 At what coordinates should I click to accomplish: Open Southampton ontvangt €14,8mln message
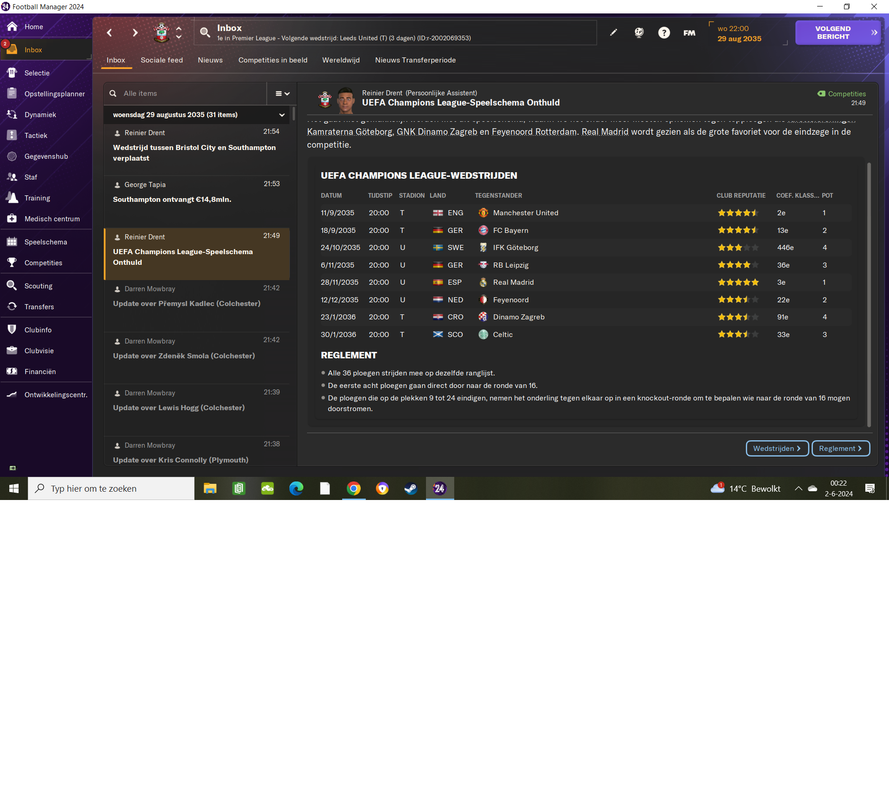click(197, 201)
